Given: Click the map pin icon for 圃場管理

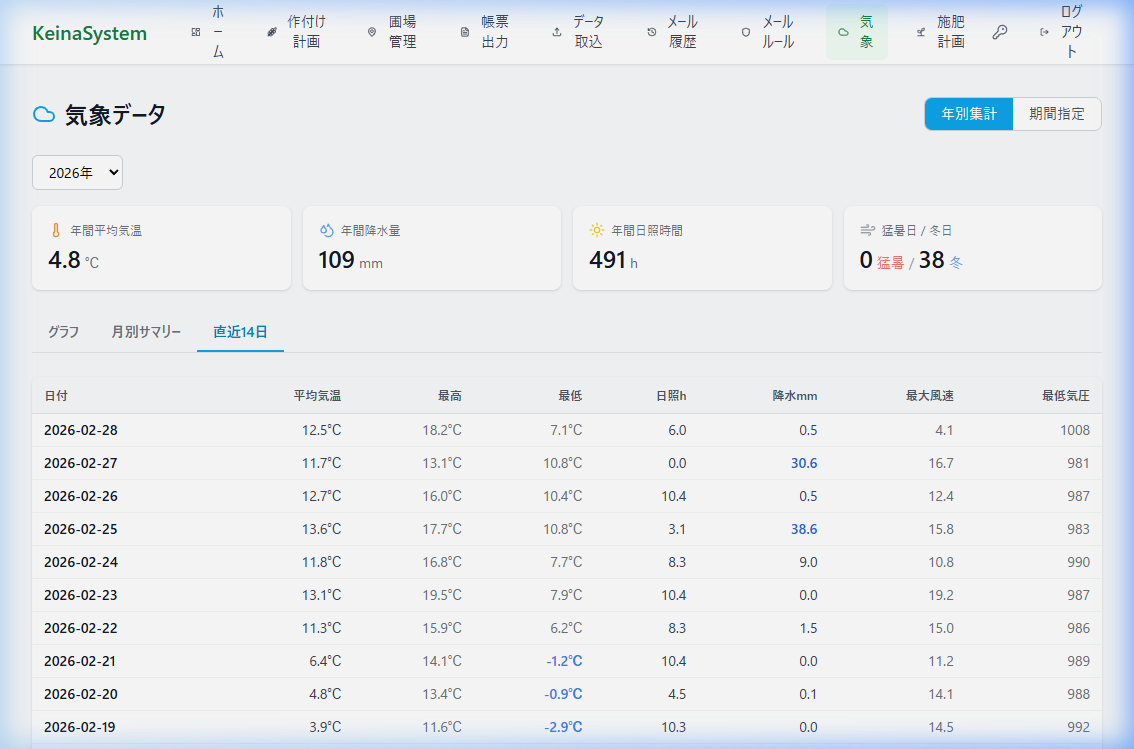Looking at the screenshot, I should pos(372,32).
